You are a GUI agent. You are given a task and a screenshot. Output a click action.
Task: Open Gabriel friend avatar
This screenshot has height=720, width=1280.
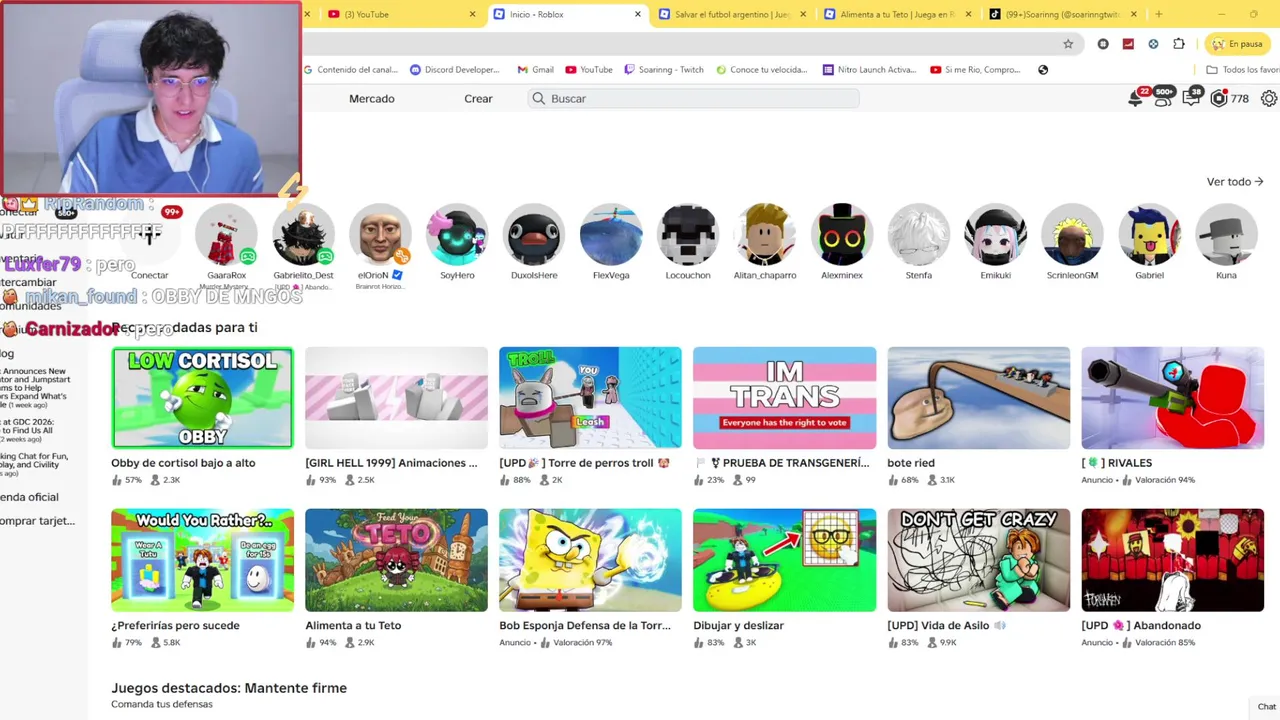1149,236
